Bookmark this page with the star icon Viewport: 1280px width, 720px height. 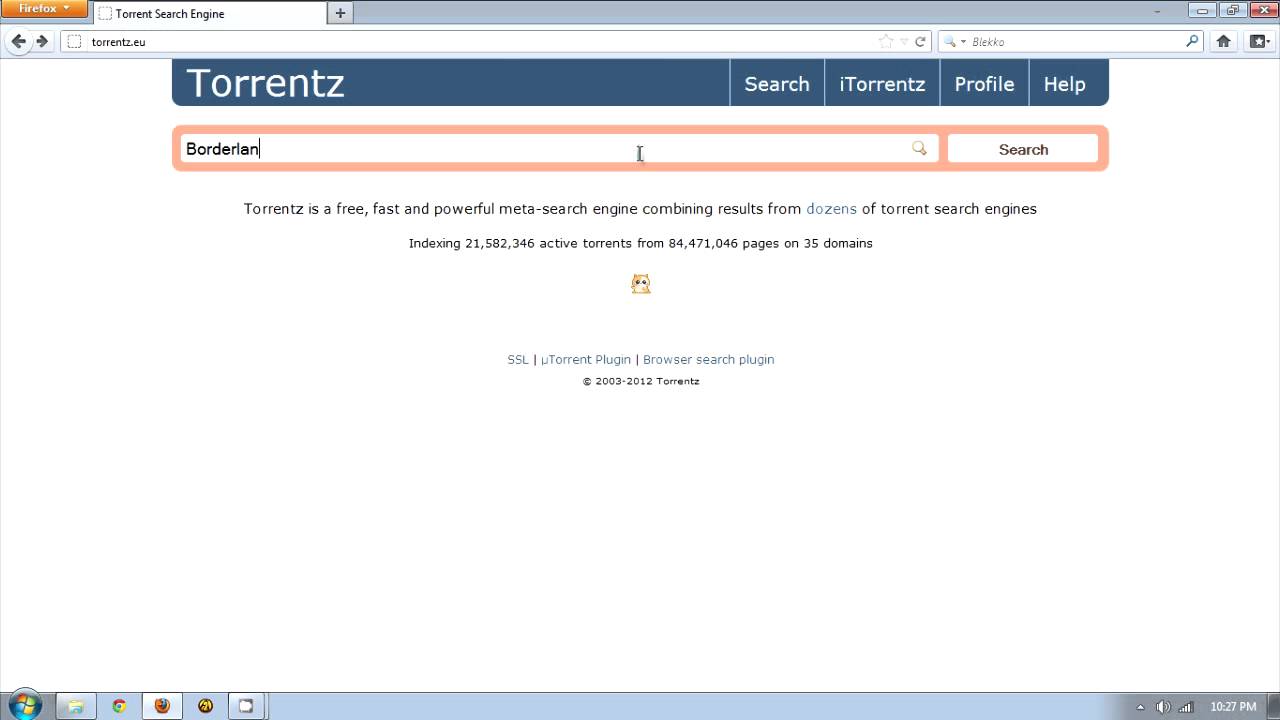click(886, 41)
